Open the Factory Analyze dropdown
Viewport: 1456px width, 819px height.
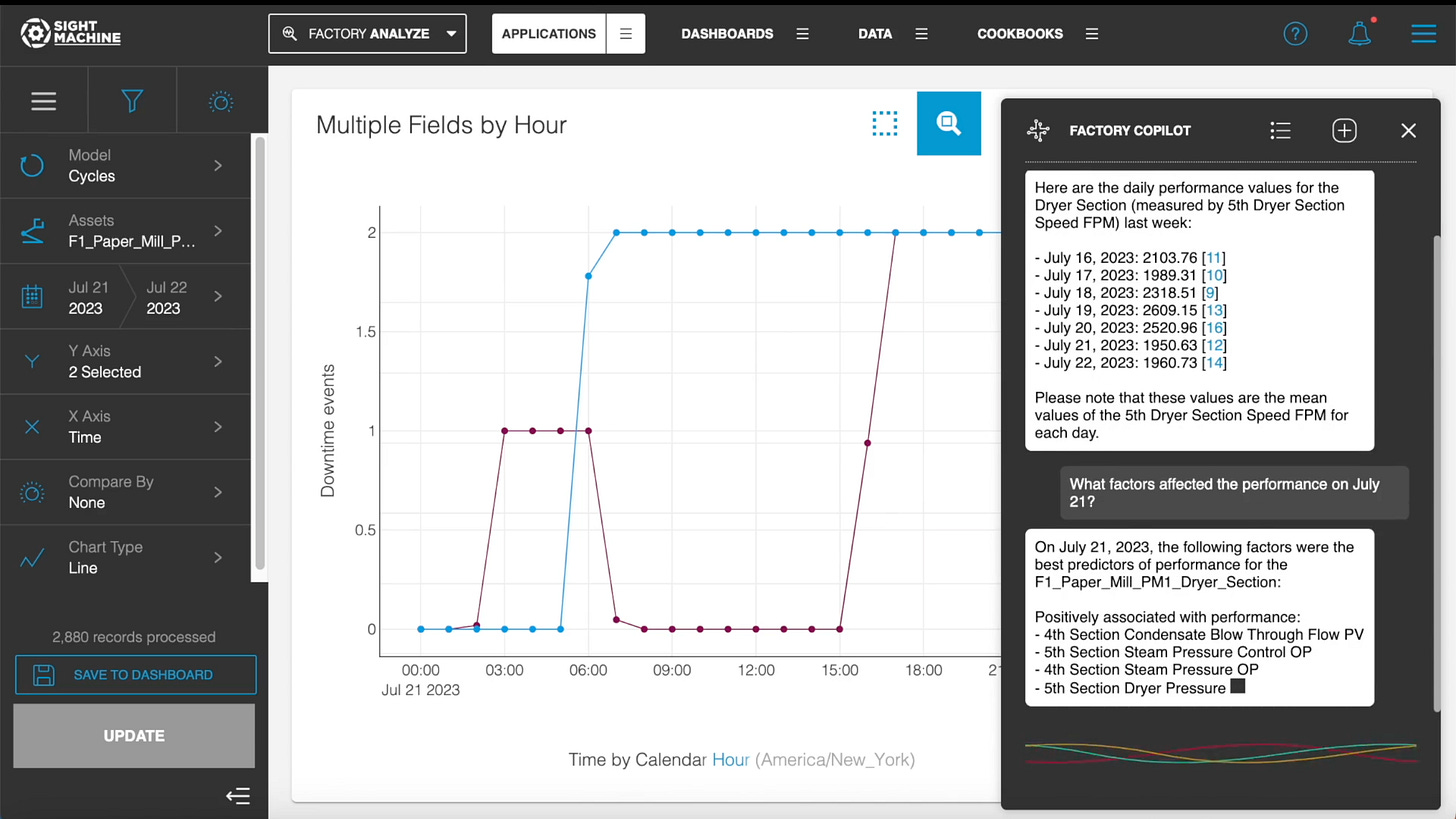click(367, 33)
